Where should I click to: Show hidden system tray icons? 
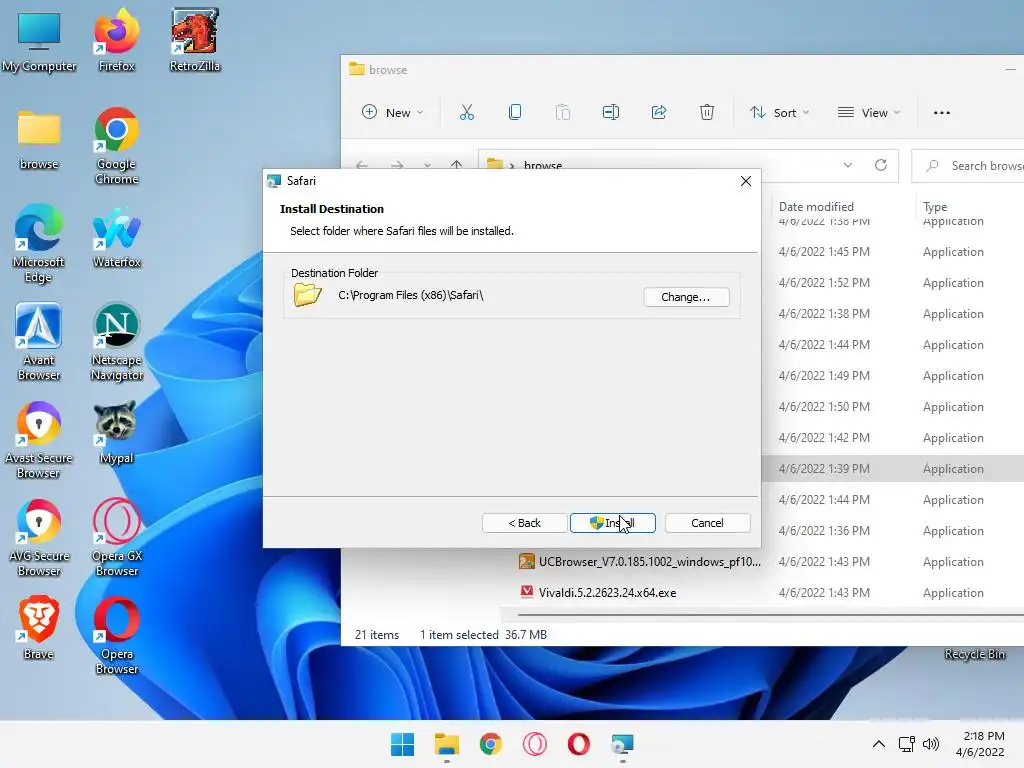point(879,744)
